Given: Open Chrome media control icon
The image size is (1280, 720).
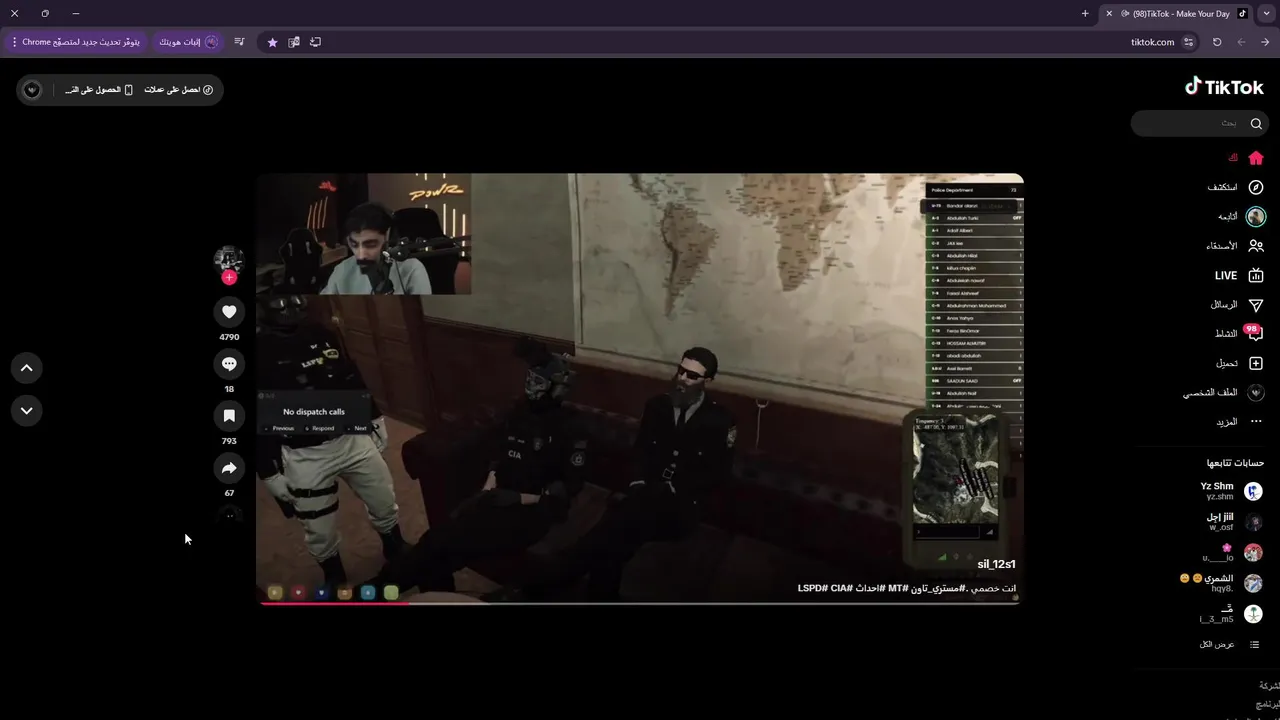Looking at the screenshot, I should pos(239,42).
